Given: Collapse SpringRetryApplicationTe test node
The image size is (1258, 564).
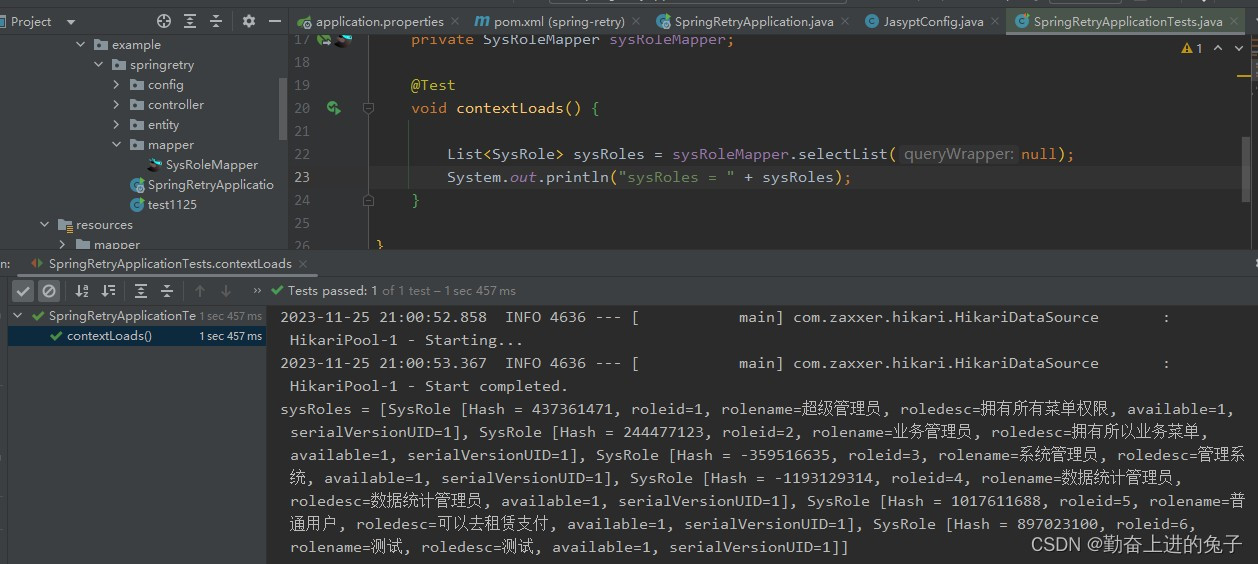Looking at the screenshot, I should point(16,316).
